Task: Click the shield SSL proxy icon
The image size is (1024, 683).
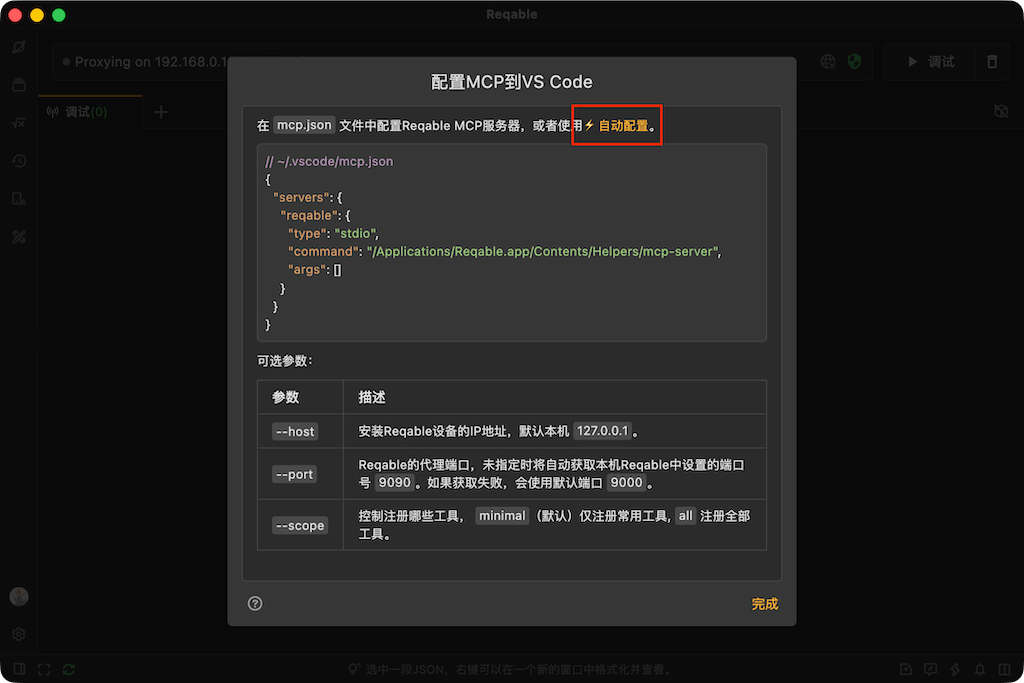Action: click(854, 61)
